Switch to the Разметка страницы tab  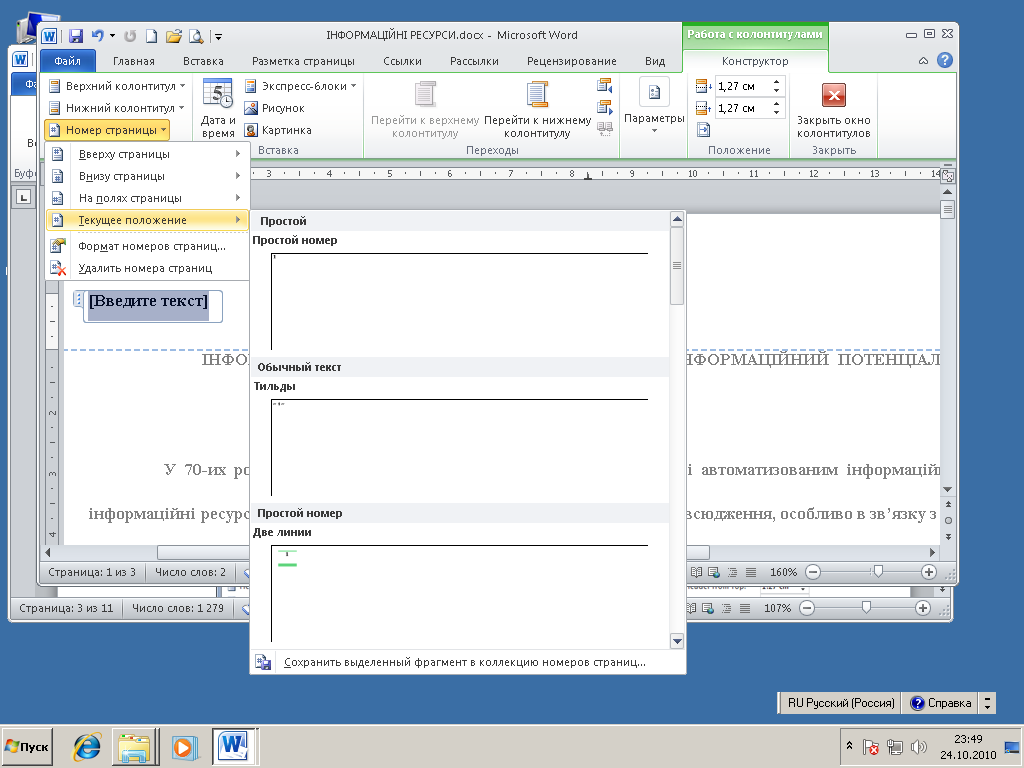tap(303, 61)
